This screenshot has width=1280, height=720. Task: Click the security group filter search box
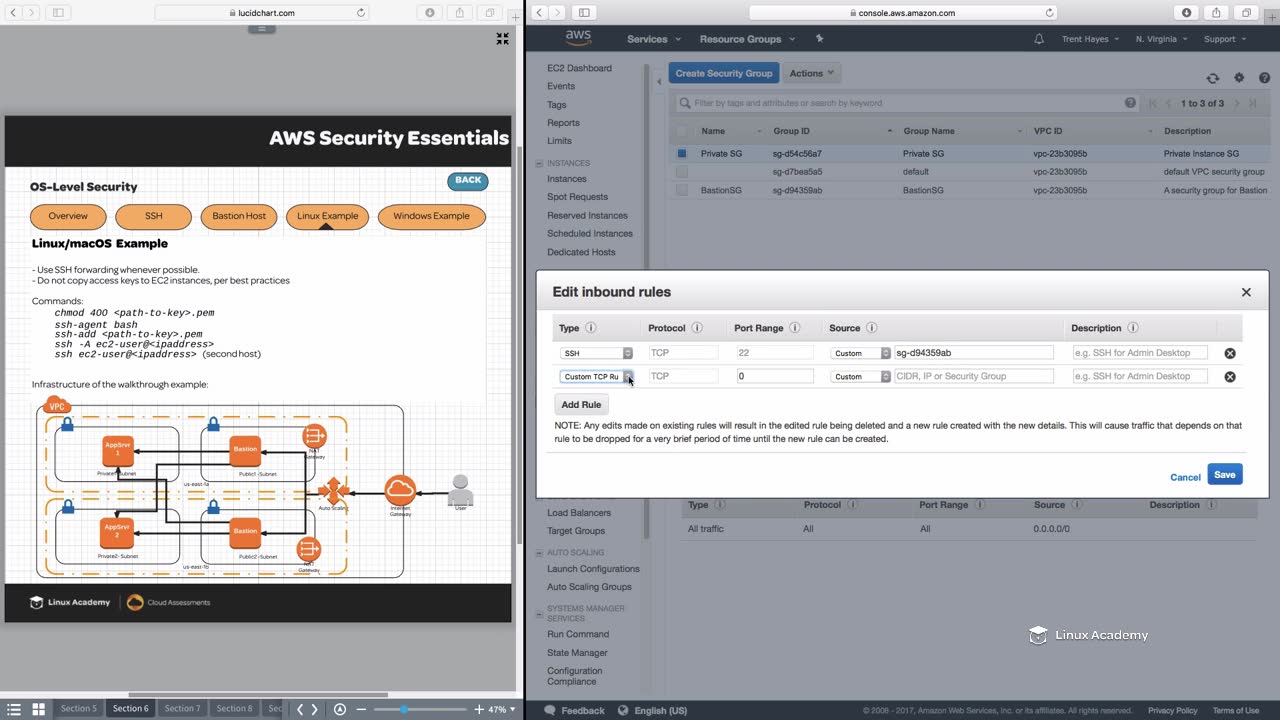(x=907, y=103)
